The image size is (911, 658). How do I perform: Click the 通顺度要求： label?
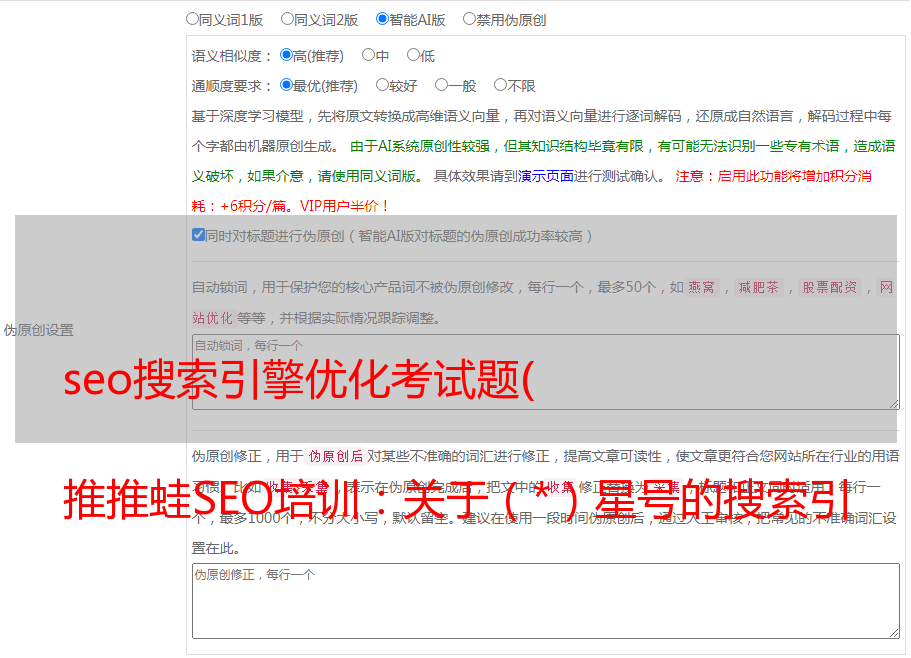(232, 86)
